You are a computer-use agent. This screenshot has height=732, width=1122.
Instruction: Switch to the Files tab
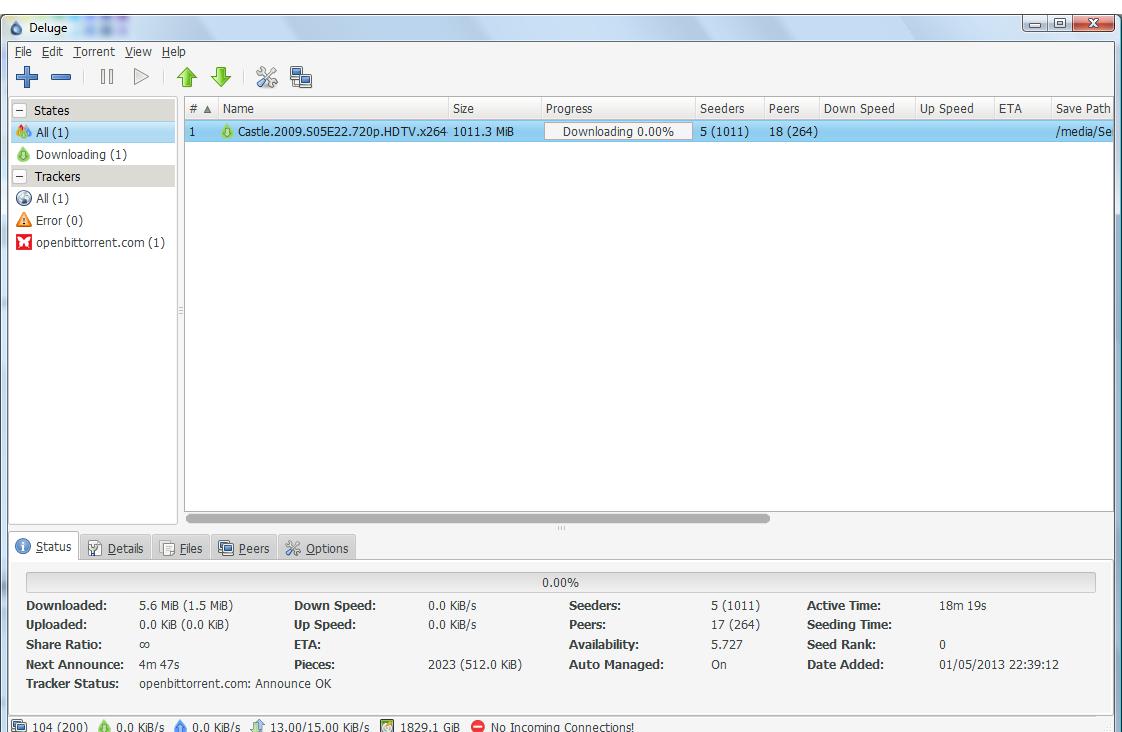tap(182, 548)
